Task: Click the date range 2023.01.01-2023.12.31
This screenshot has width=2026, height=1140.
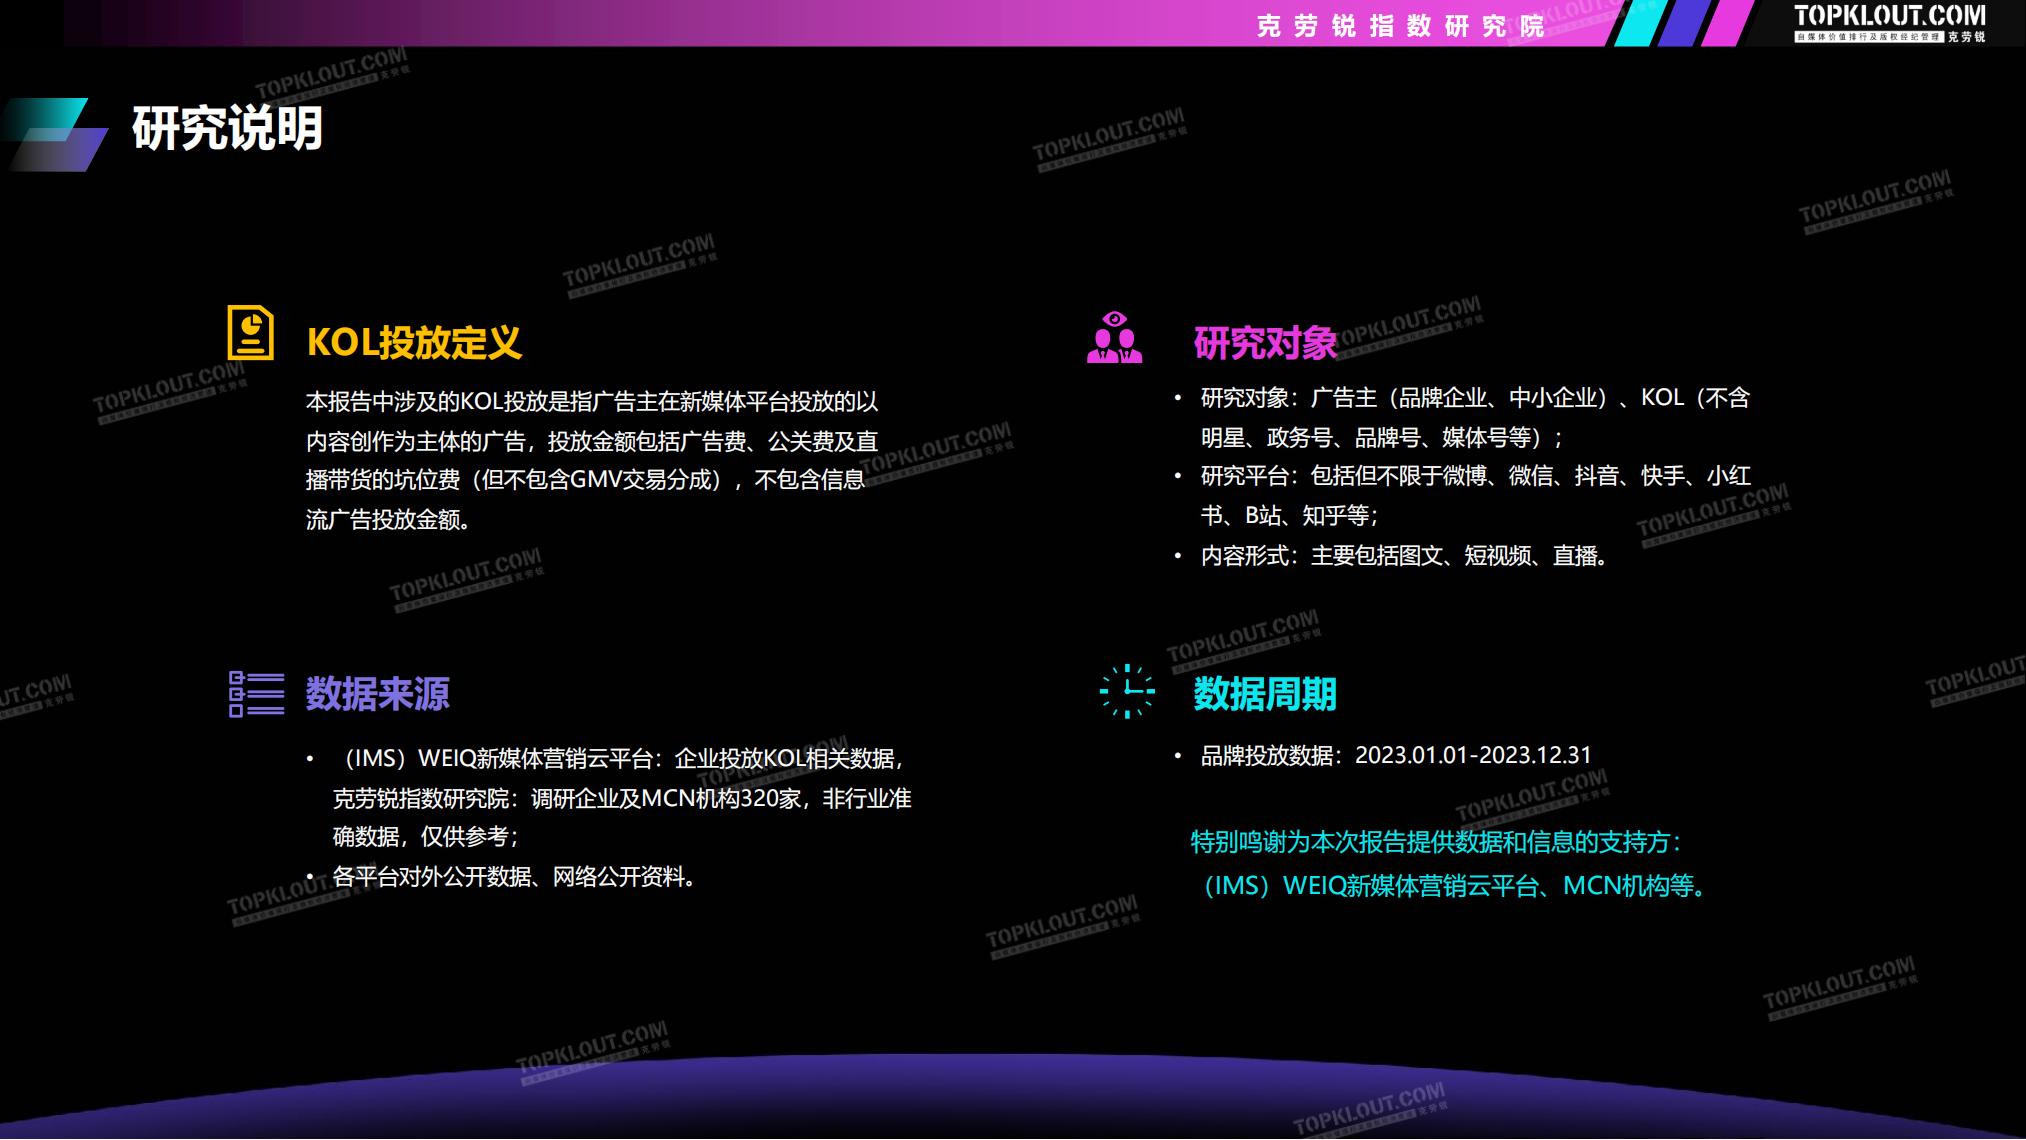Action: coord(1473,755)
